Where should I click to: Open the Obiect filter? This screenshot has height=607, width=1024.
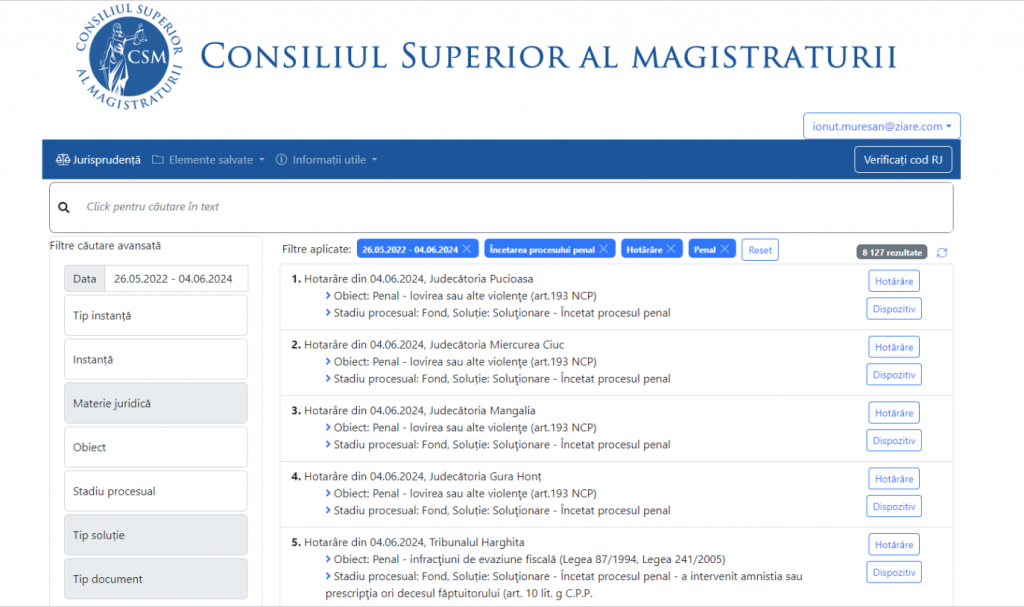pyautogui.click(x=156, y=447)
